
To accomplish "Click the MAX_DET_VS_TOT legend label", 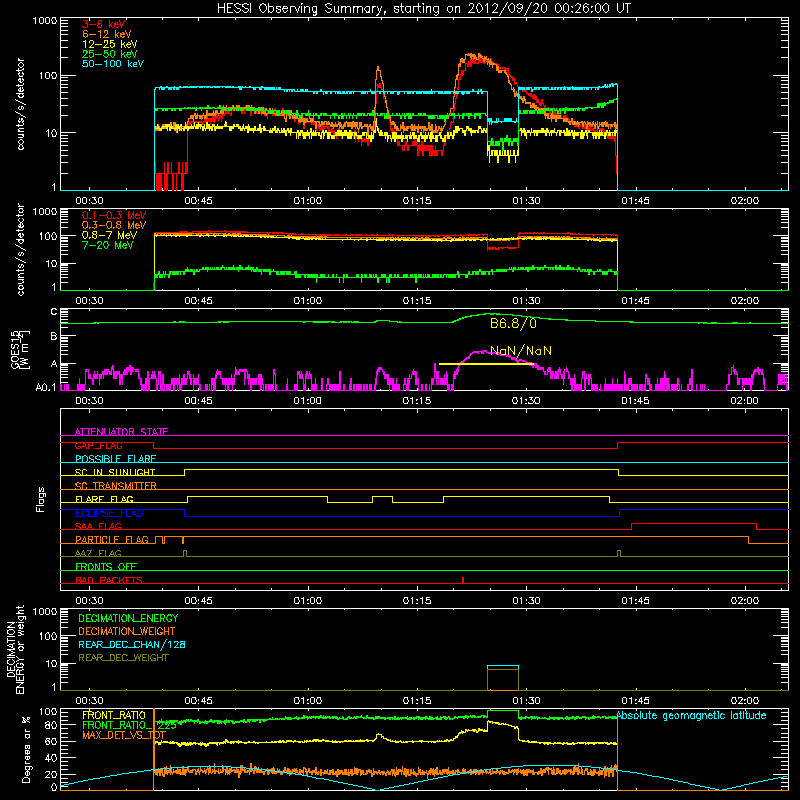I will coord(123,735).
